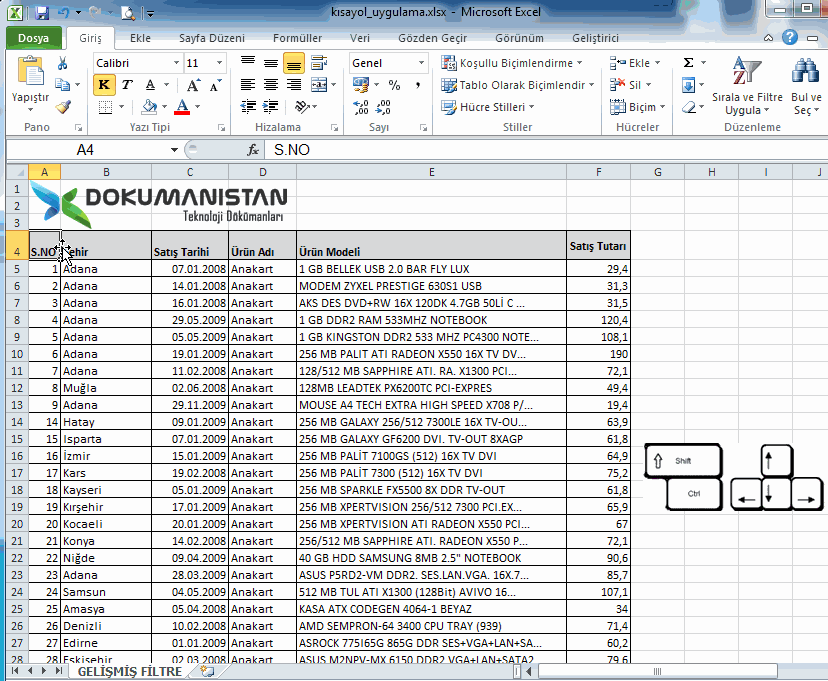Toggle wrap text icon
828x681 pixels.
[318, 63]
